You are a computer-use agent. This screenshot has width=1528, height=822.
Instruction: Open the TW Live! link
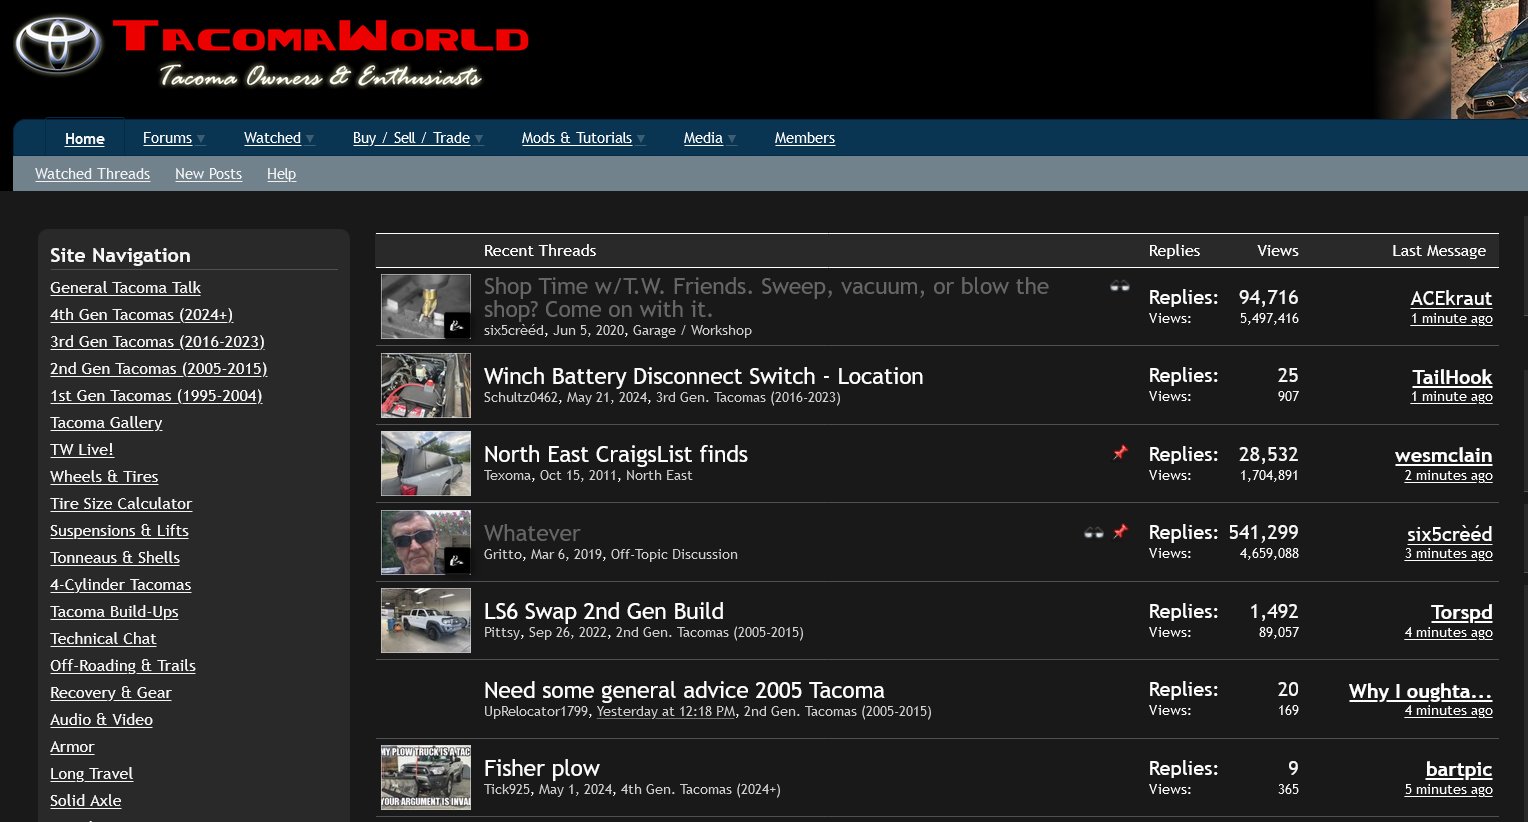pos(82,450)
